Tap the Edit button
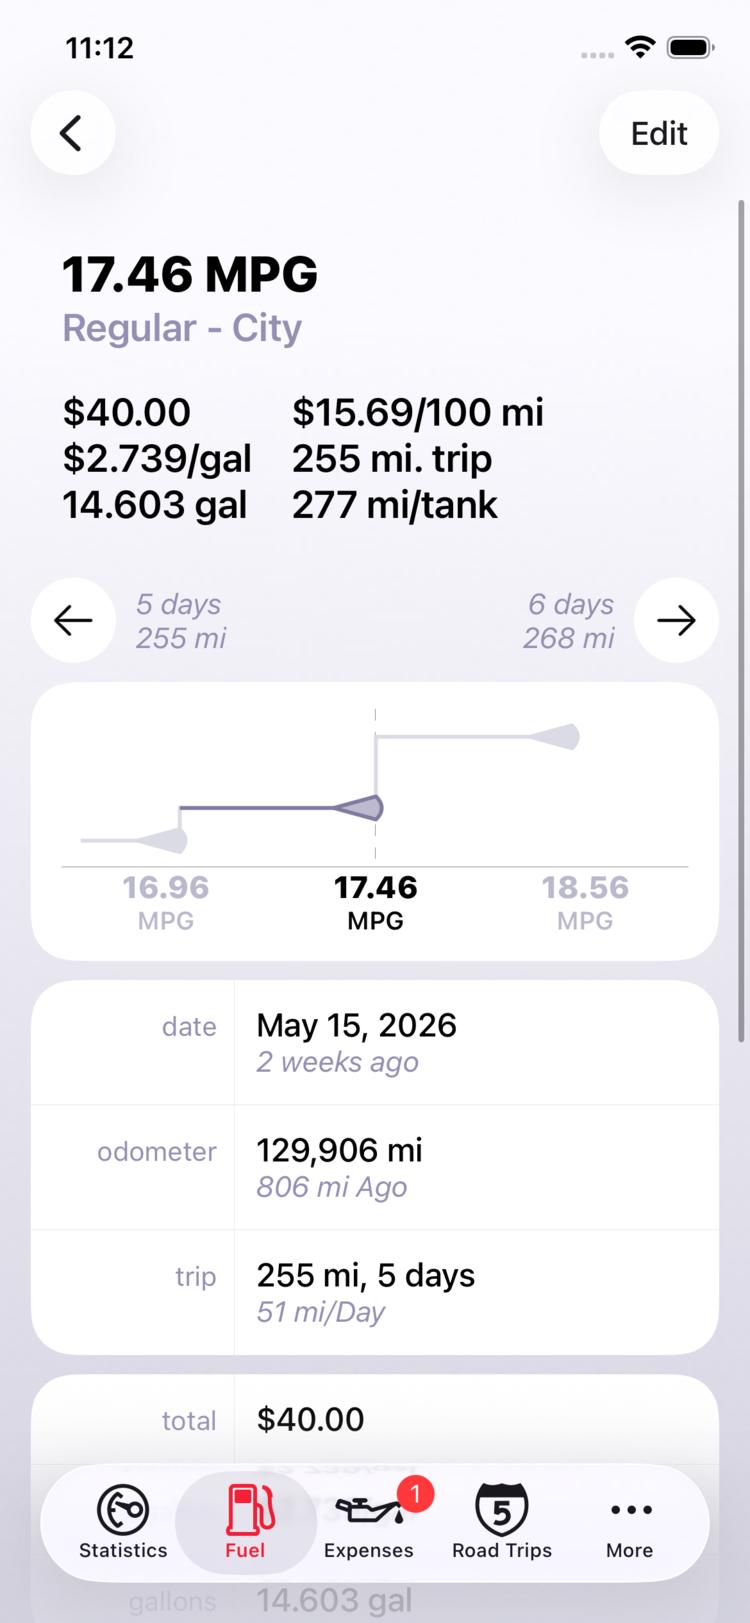Viewport: 750px width, 1623px height. 659,133
